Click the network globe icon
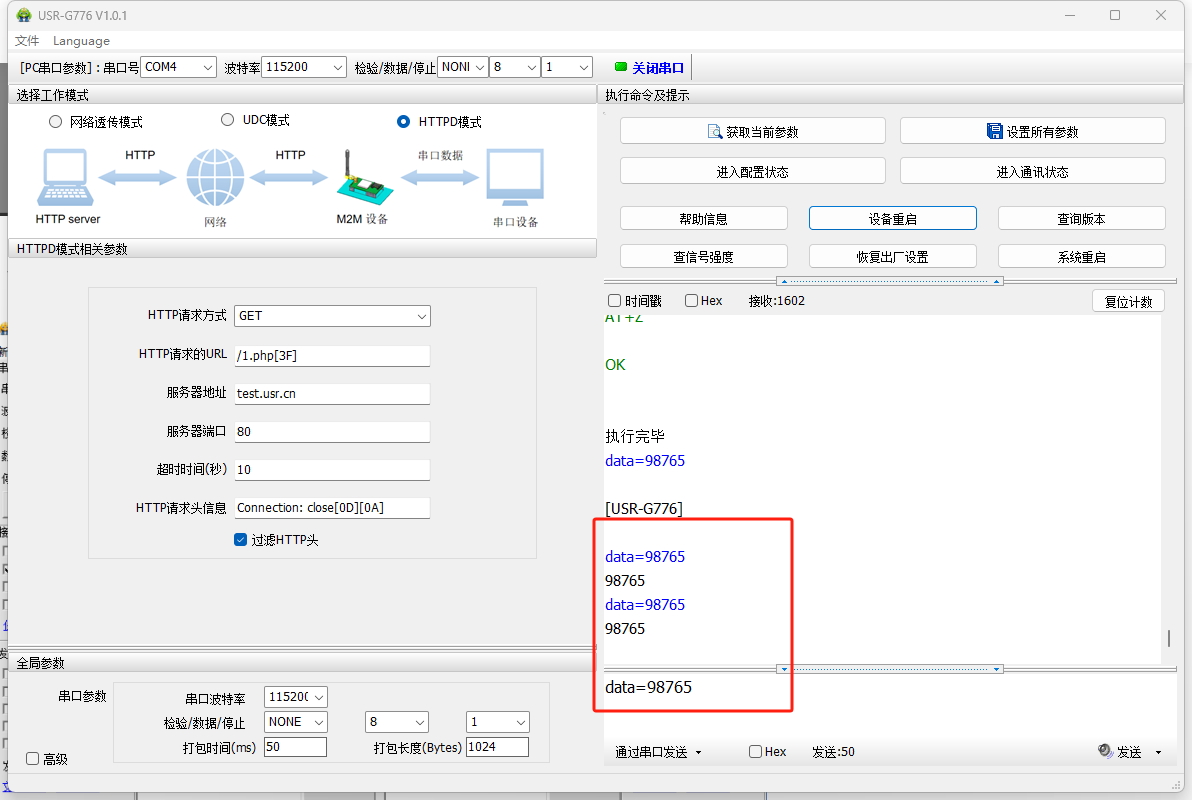Screen dimensions: 1192x800 [x=215, y=178]
